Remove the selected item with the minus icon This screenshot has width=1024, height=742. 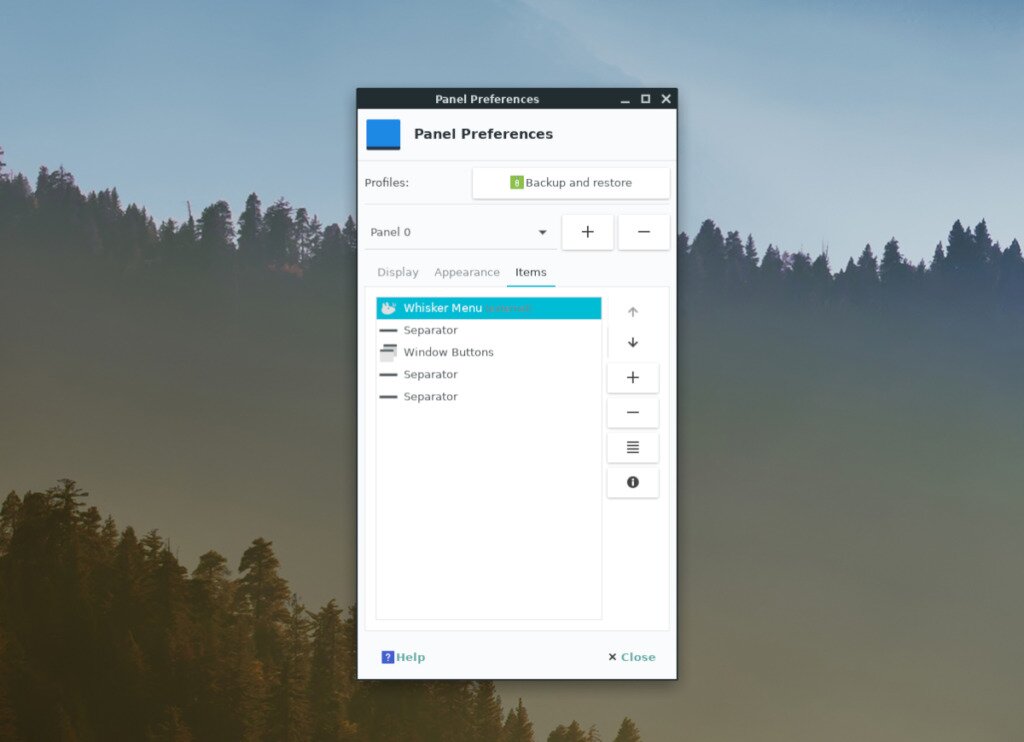click(632, 412)
